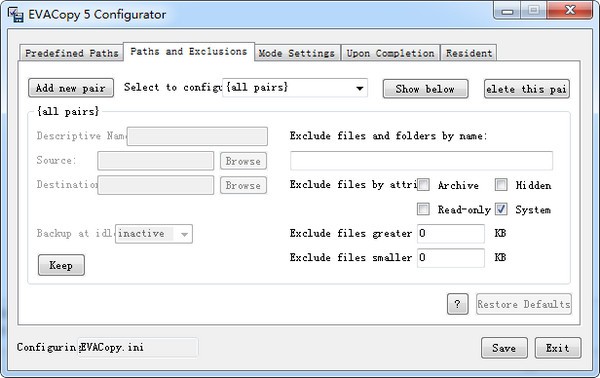This screenshot has width=600, height=378.
Task: Click the Configuring EVACopy.ini field
Action: 138,347
